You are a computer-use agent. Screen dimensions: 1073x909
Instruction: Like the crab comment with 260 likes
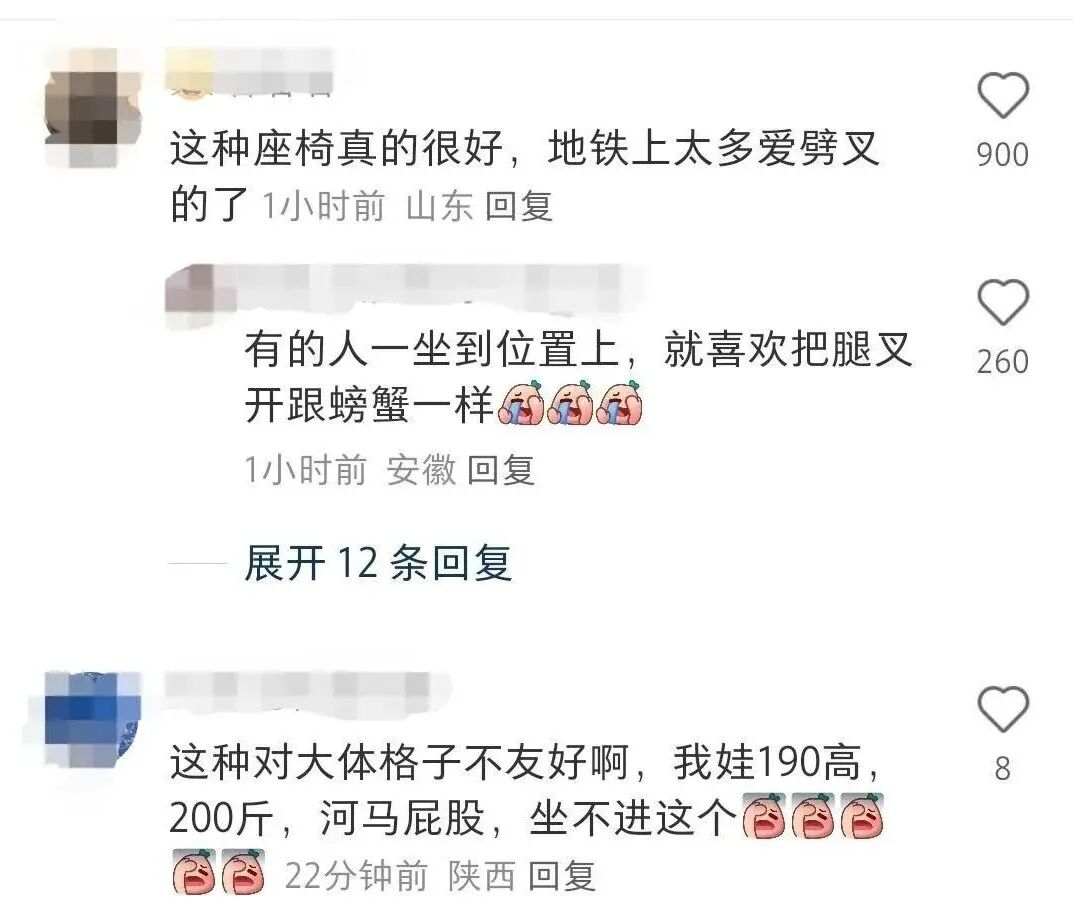pos(1003,302)
